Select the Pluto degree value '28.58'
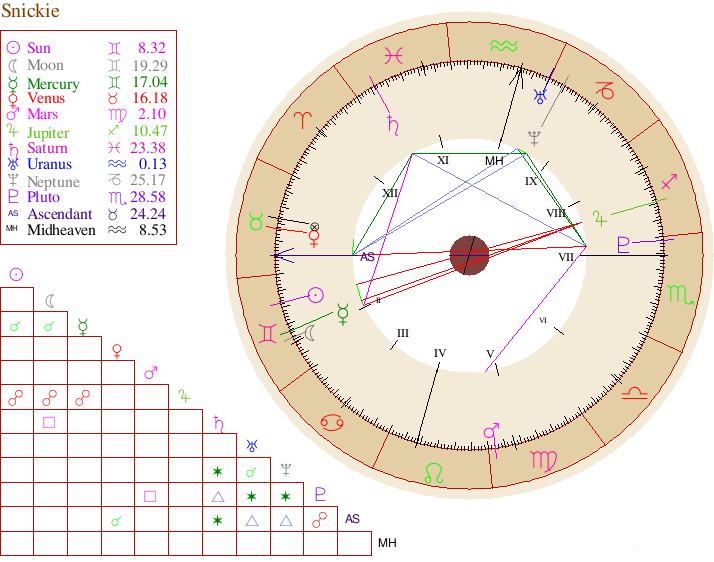Viewport: 714px width, 562px height. (148, 197)
